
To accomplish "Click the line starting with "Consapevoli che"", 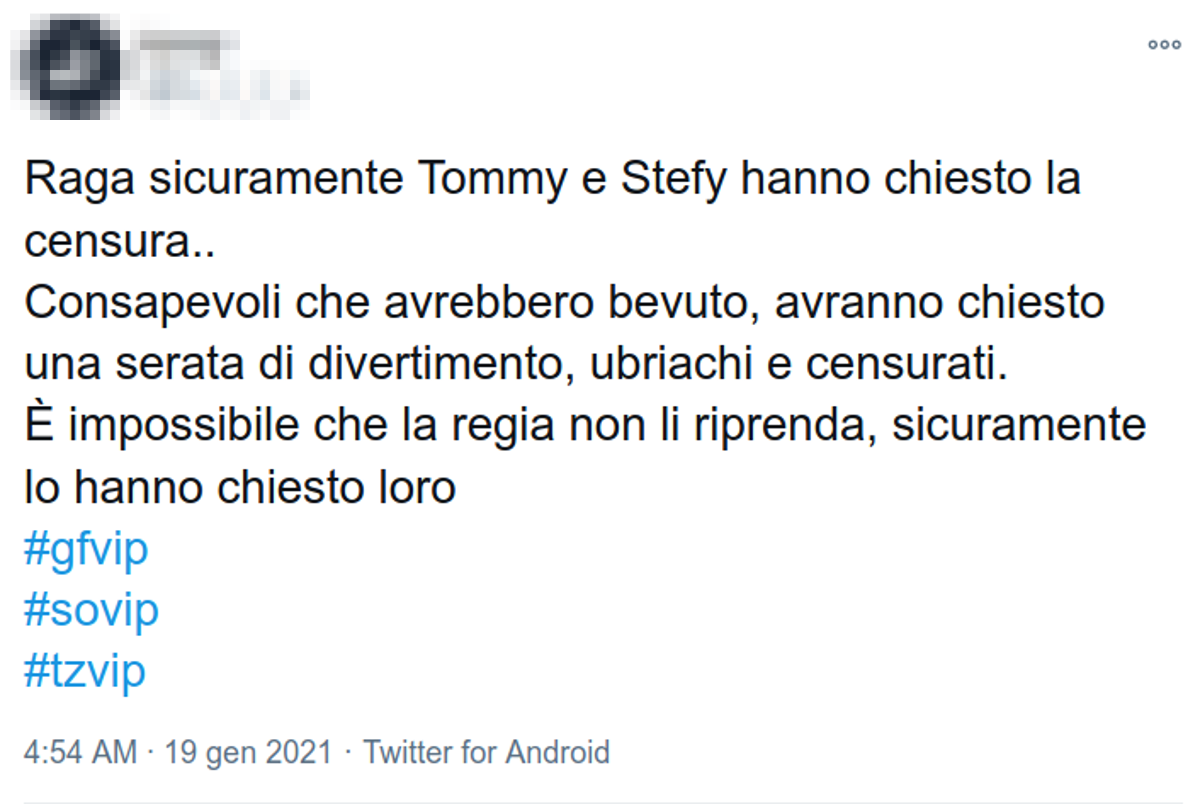I will [564, 304].
